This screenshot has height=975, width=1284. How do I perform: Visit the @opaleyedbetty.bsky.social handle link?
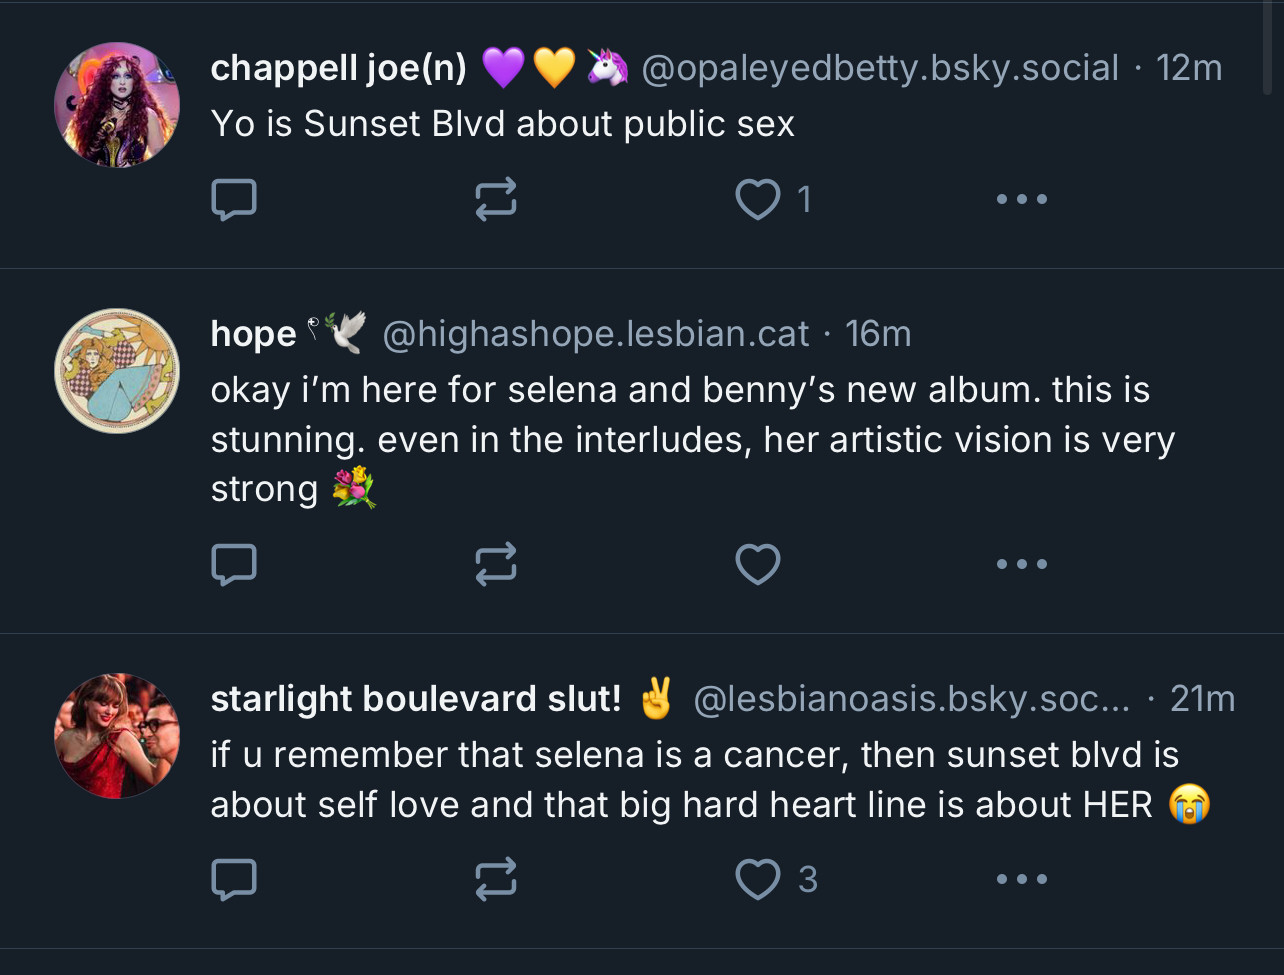click(x=880, y=68)
